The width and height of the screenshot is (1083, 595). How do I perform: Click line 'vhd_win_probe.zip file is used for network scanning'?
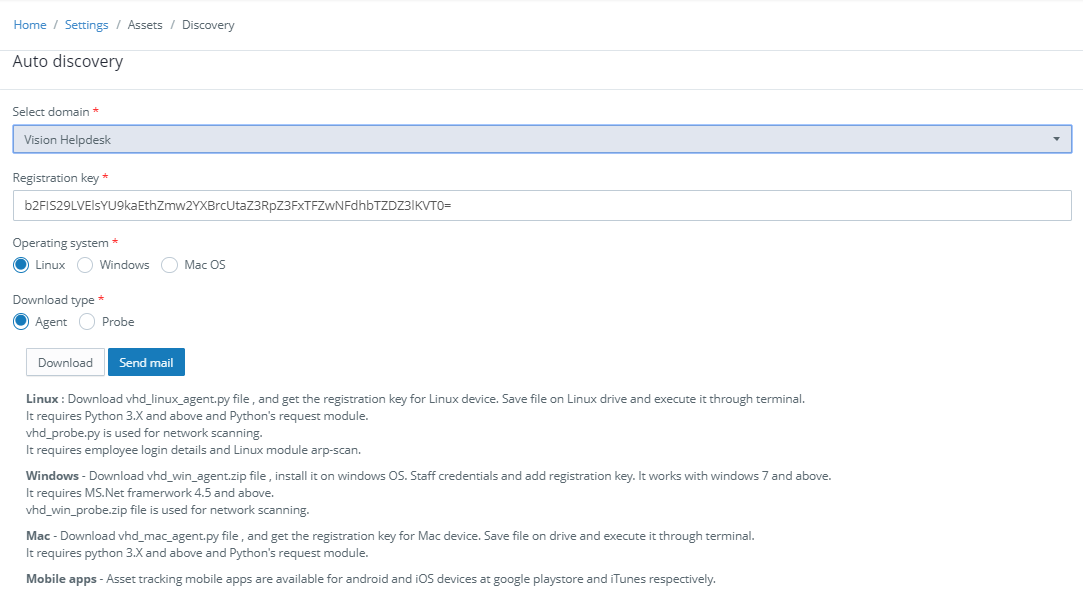[168, 510]
